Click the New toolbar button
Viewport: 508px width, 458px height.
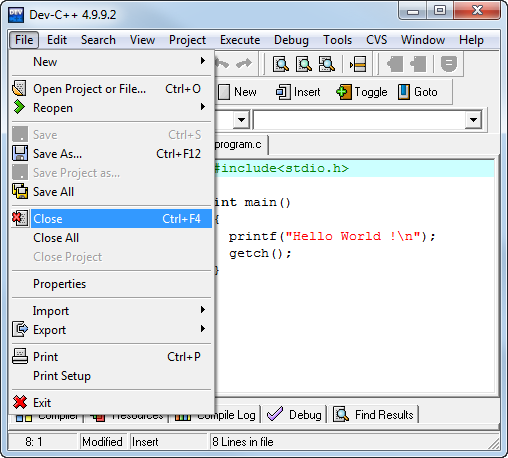pyautogui.click(x=237, y=92)
